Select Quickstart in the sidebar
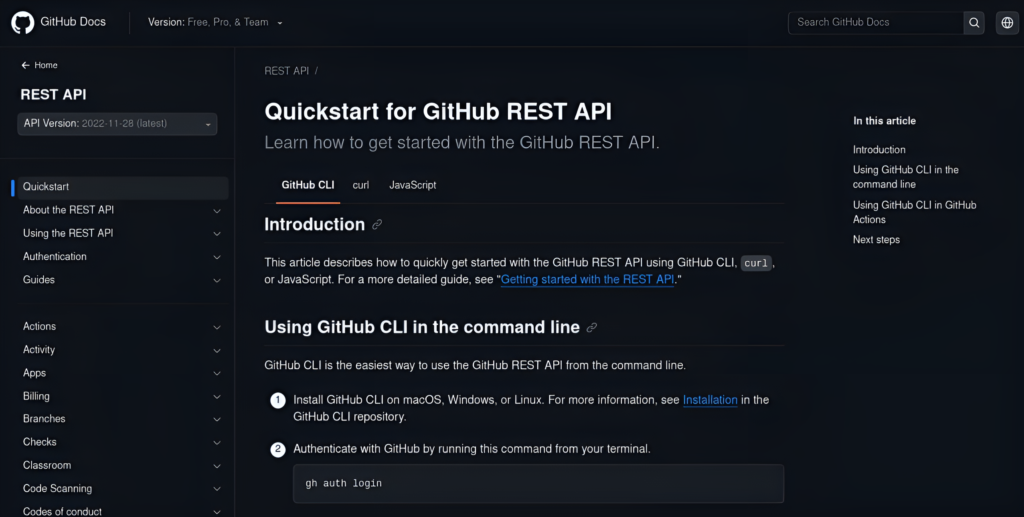 46,187
